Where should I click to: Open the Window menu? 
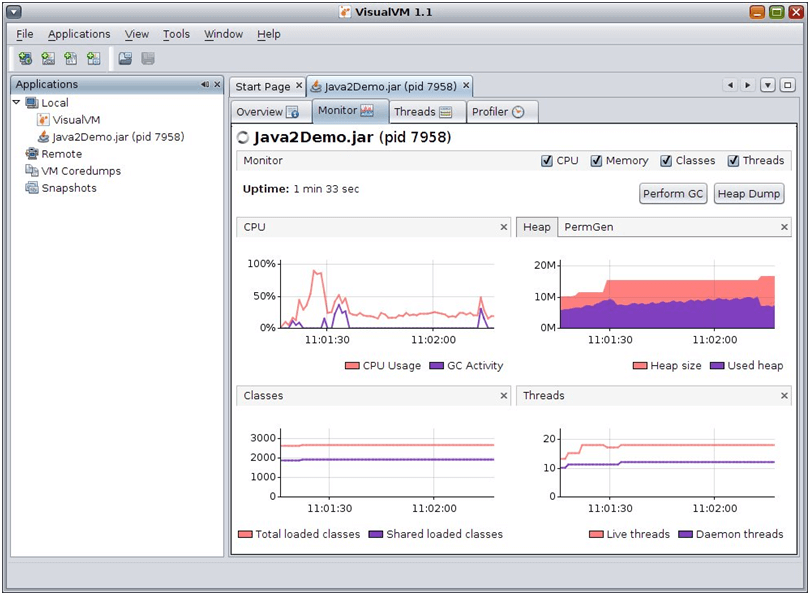click(223, 34)
